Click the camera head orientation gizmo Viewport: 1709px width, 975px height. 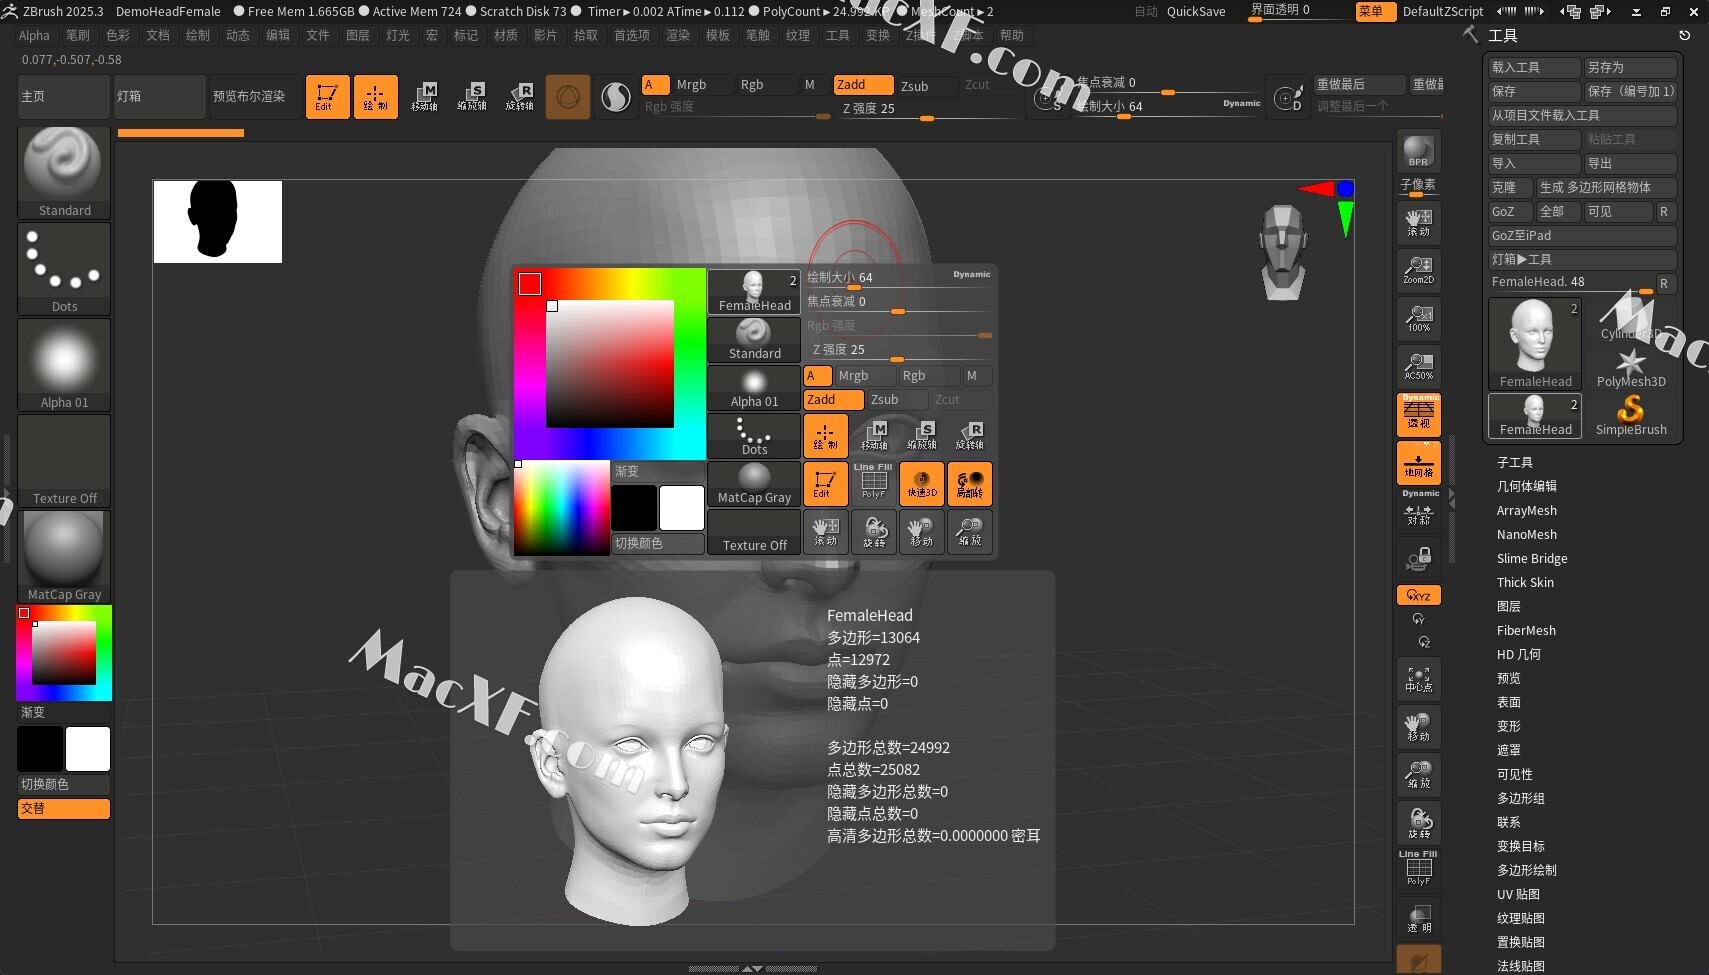click(1283, 252)
